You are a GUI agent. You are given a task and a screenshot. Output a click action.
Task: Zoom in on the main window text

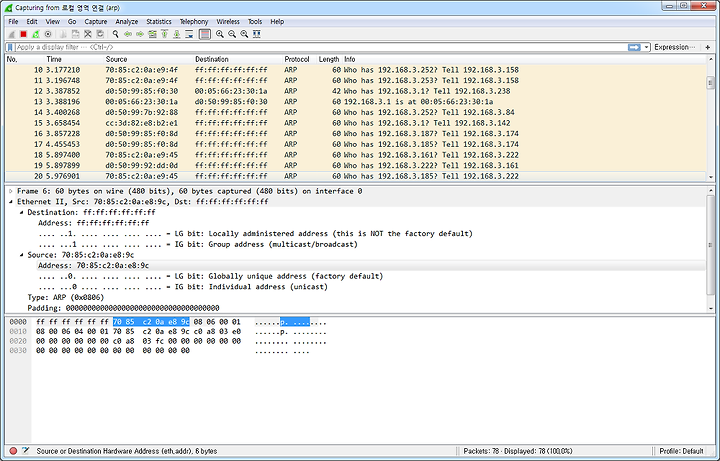220,34
